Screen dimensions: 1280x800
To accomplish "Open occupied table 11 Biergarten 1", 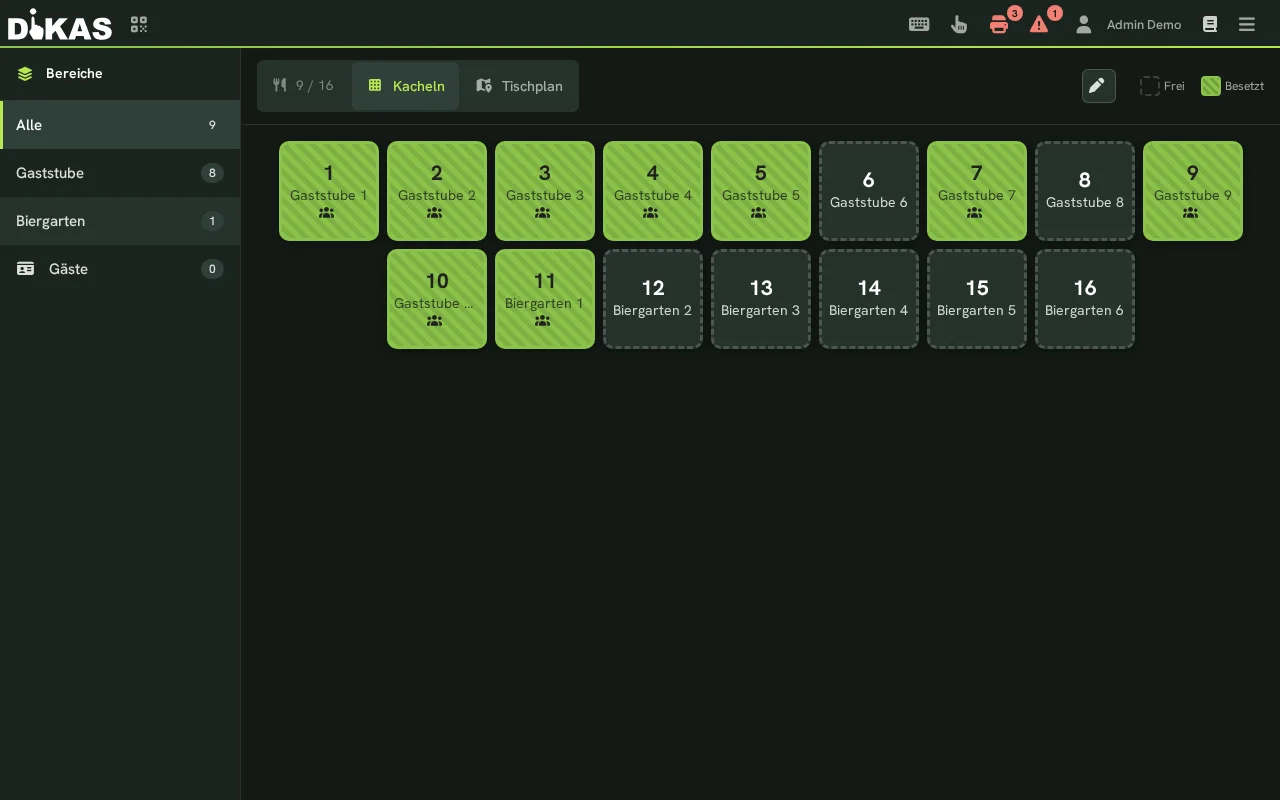I will tap(545, 299).
